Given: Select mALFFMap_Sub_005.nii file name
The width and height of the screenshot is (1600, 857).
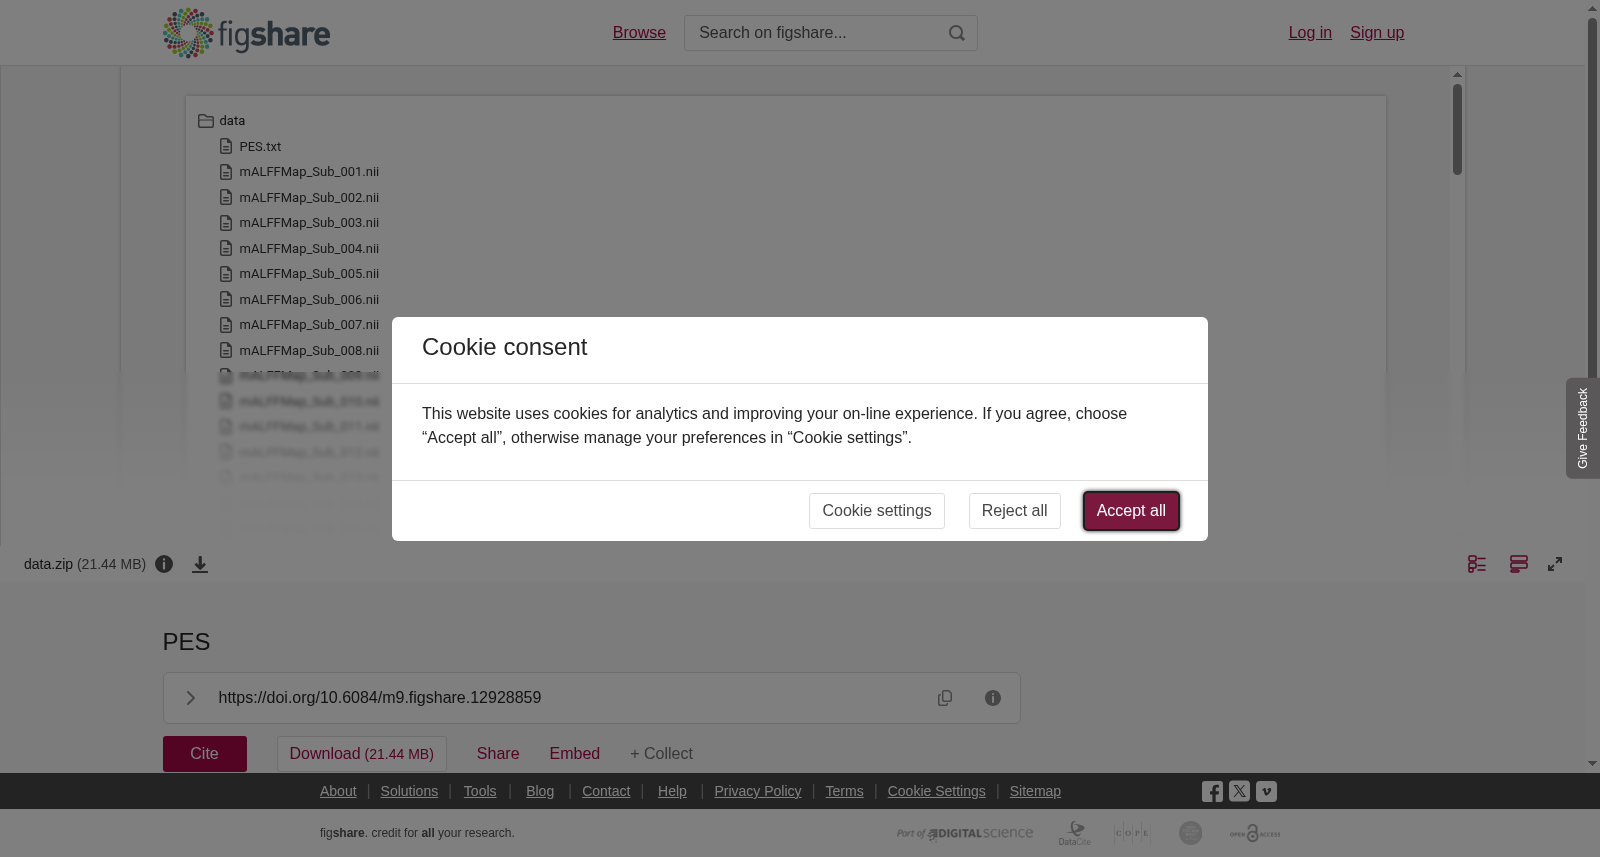Looking at the screenshot, I should [309, 274].
